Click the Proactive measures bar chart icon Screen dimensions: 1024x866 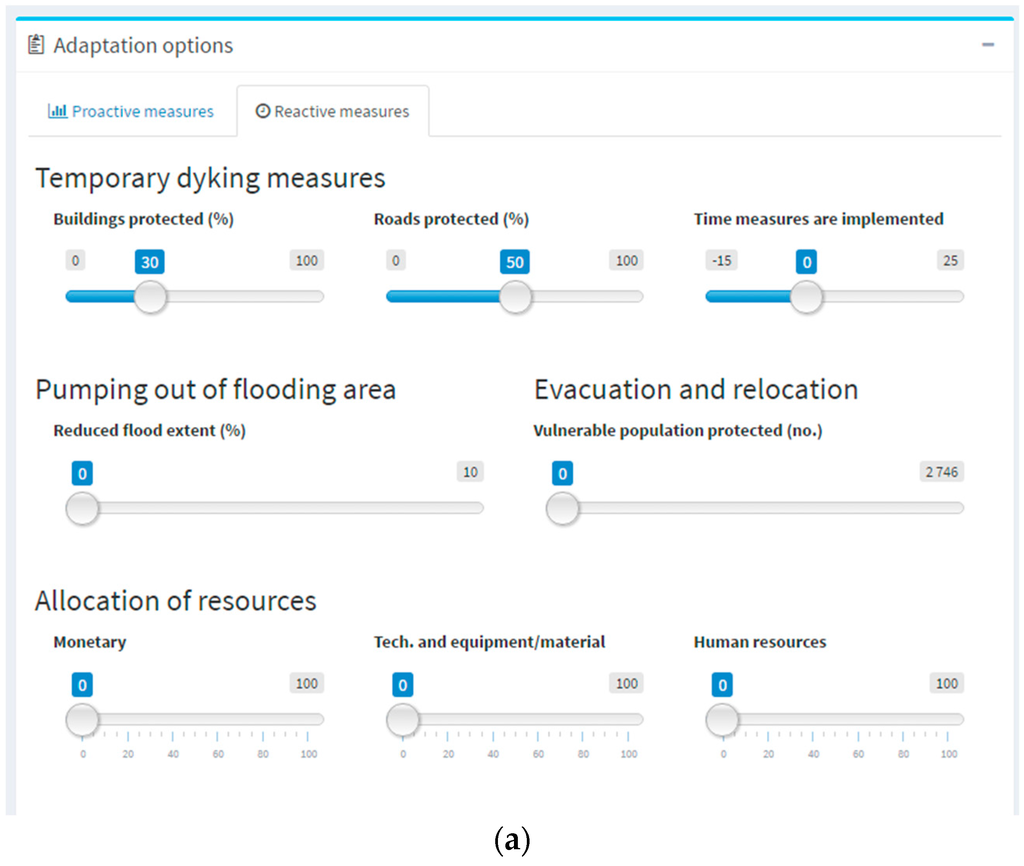pos(57,111)
